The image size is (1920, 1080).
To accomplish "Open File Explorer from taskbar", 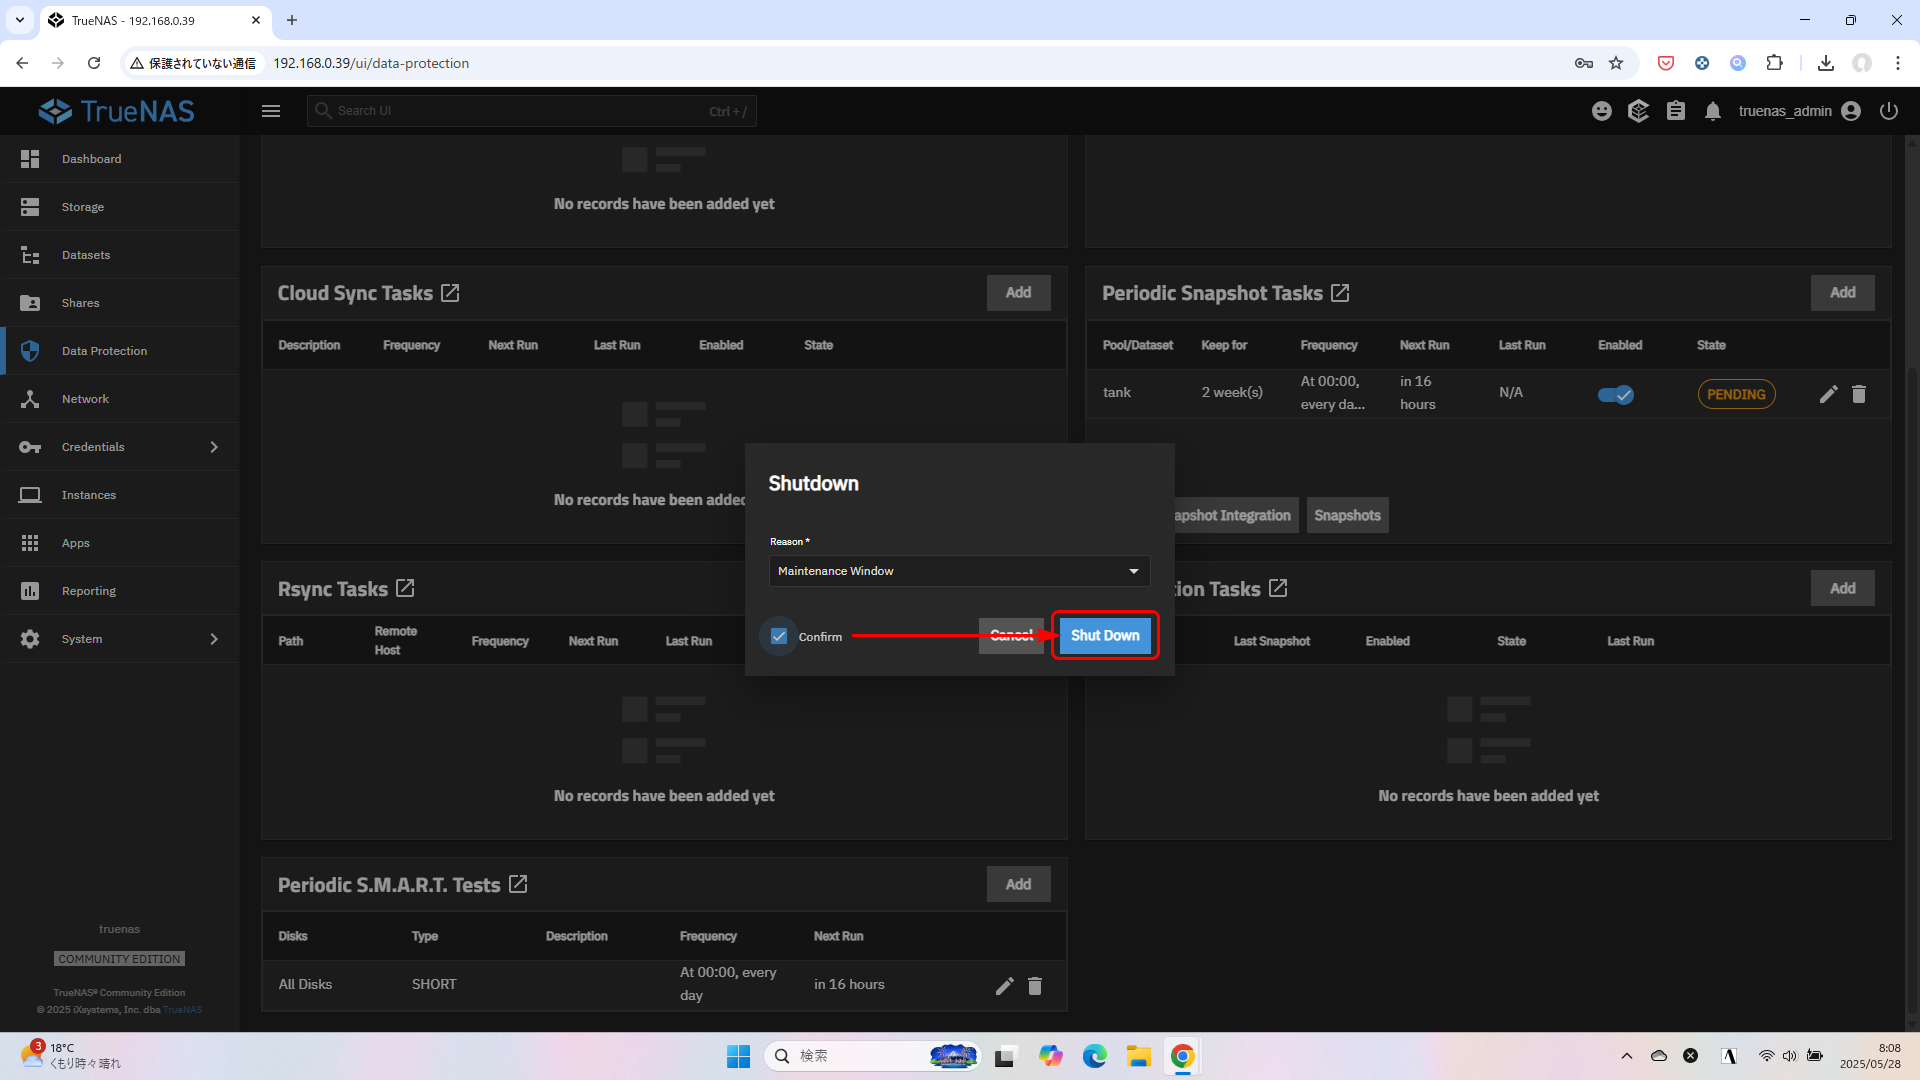I will click(x=1139, y=1056).
